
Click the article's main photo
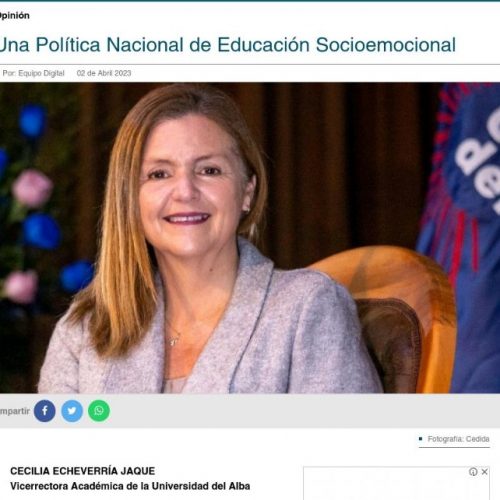[250, 238]
